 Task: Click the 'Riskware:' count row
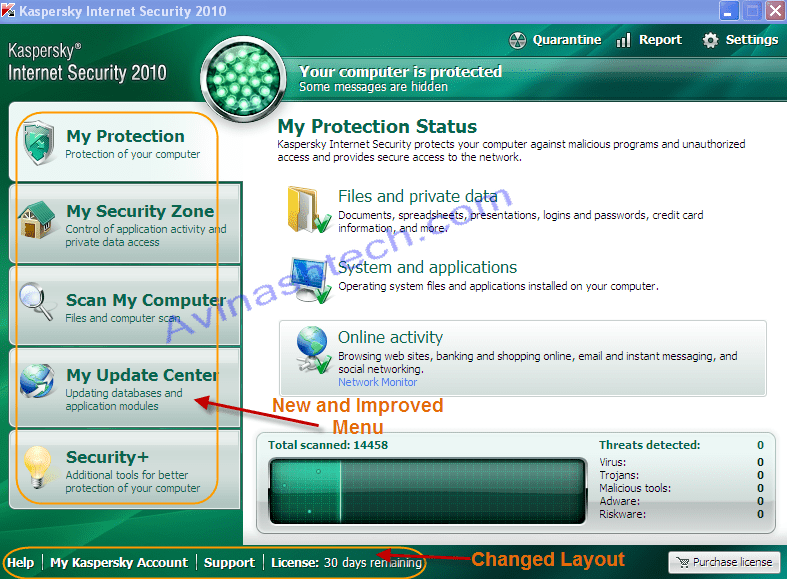point(682,514)
